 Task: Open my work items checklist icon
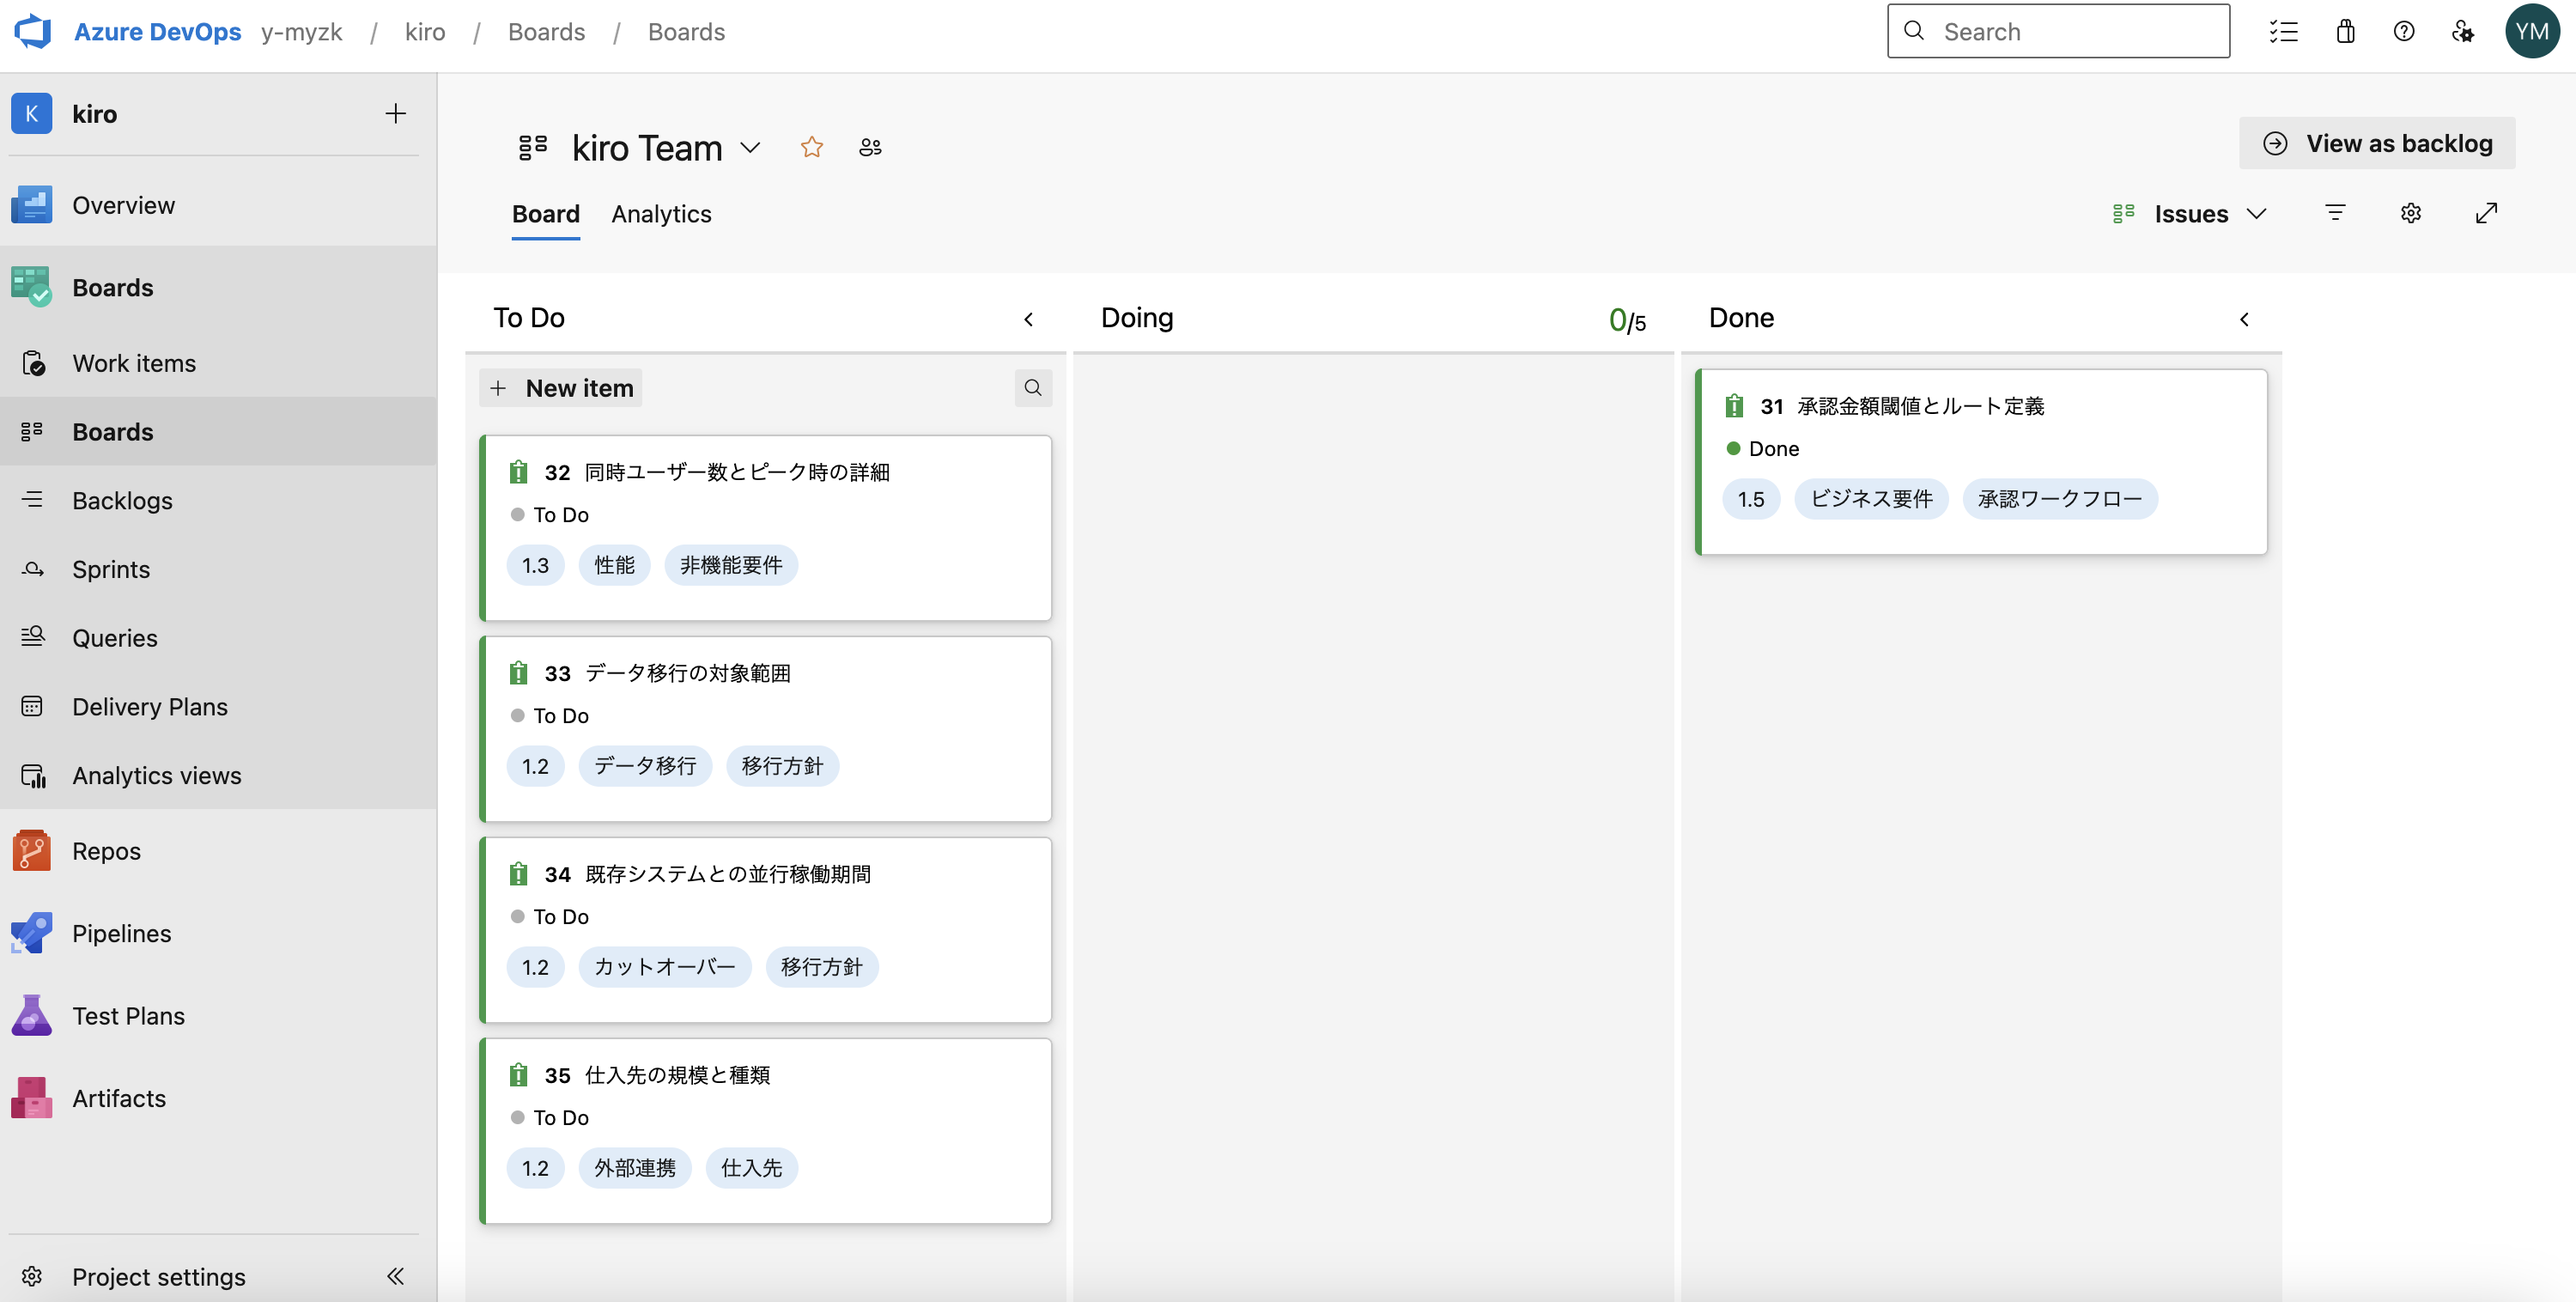click(2283, 32)
